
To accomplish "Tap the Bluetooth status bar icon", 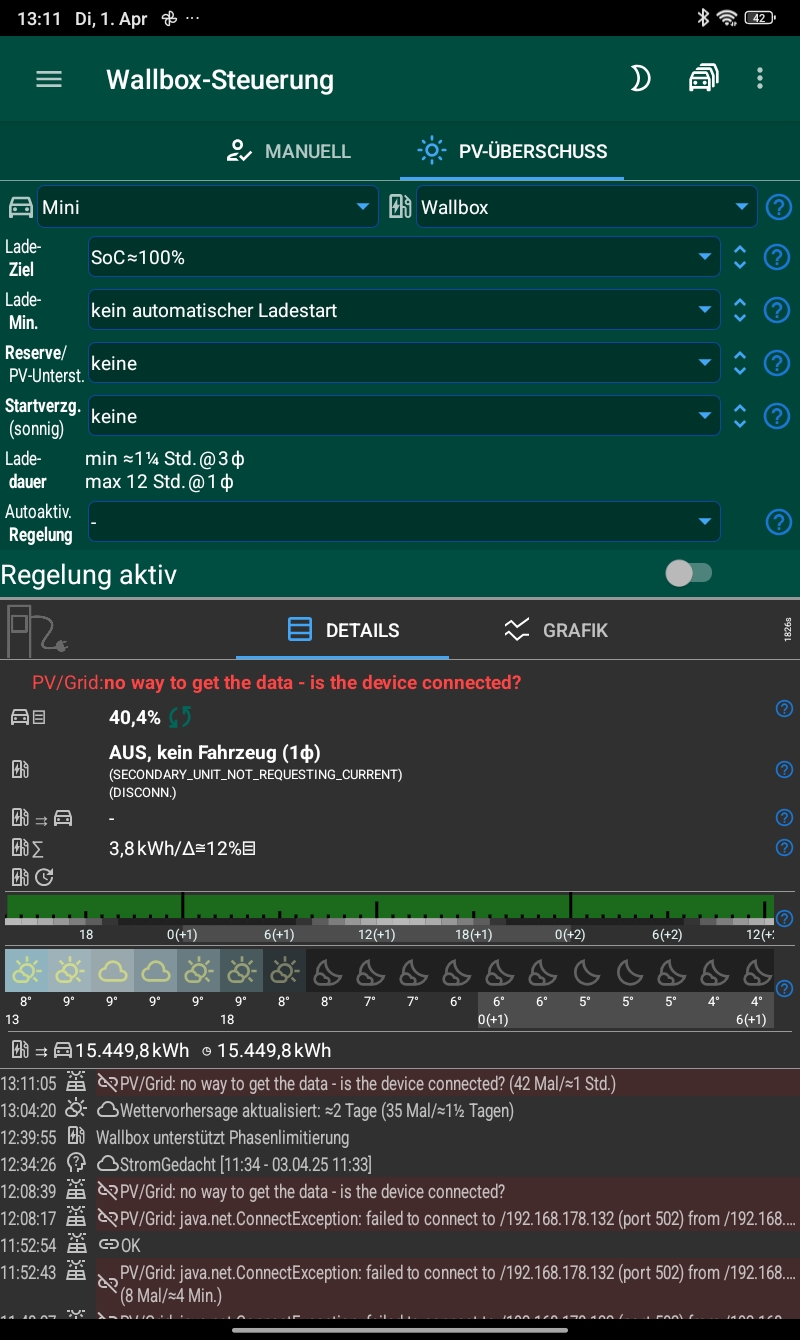I will (x=703, y=17).
